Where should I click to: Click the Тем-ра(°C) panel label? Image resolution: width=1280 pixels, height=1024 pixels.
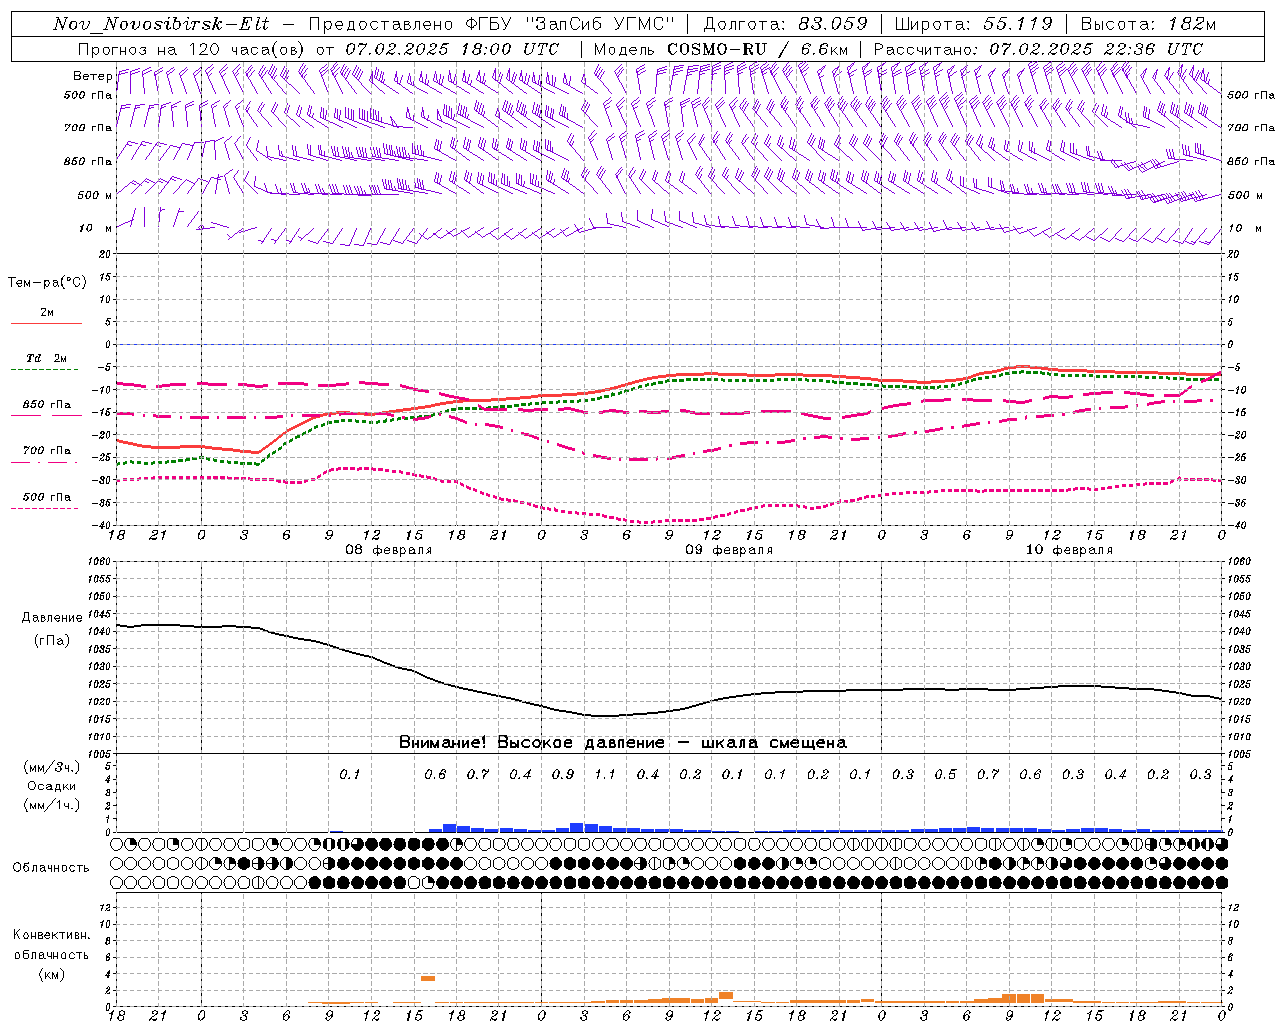click(x=47, y=282)
